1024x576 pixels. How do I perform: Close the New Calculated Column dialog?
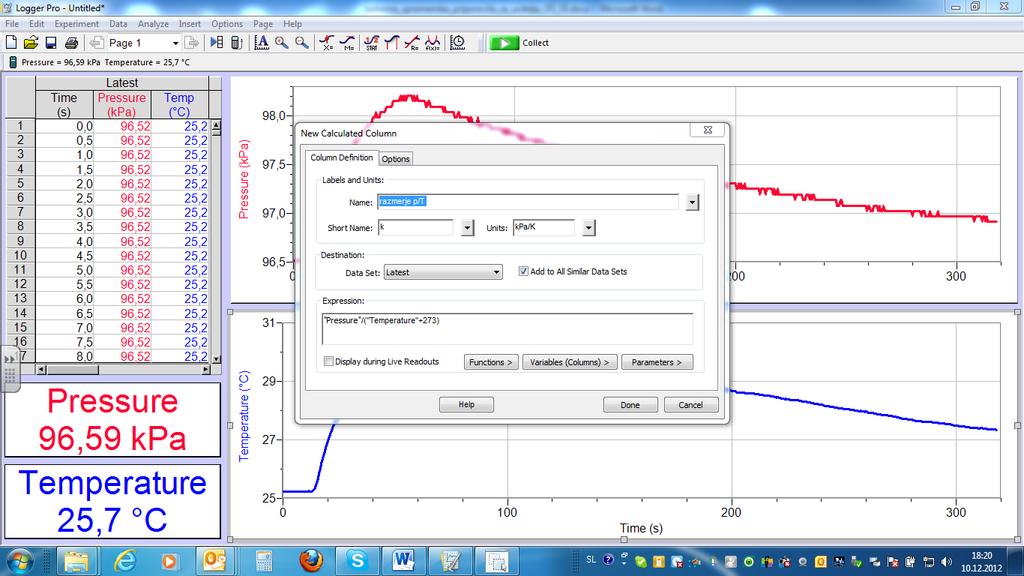707,130
